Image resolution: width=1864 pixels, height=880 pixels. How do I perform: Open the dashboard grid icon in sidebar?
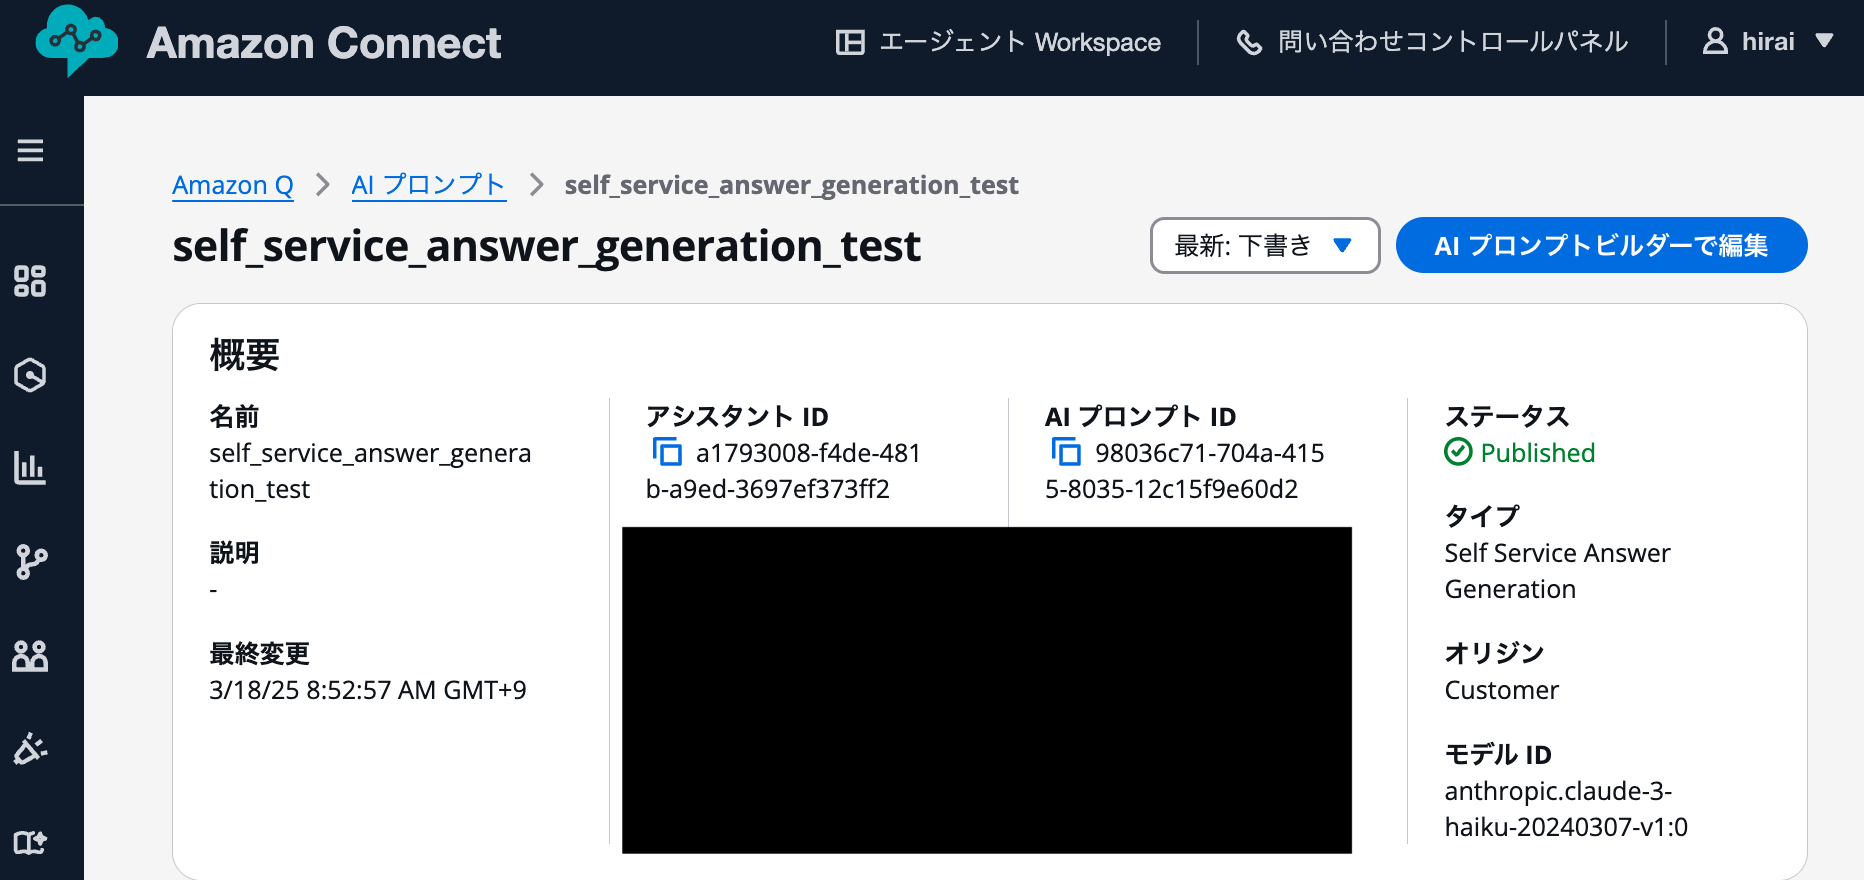[30, 281]
